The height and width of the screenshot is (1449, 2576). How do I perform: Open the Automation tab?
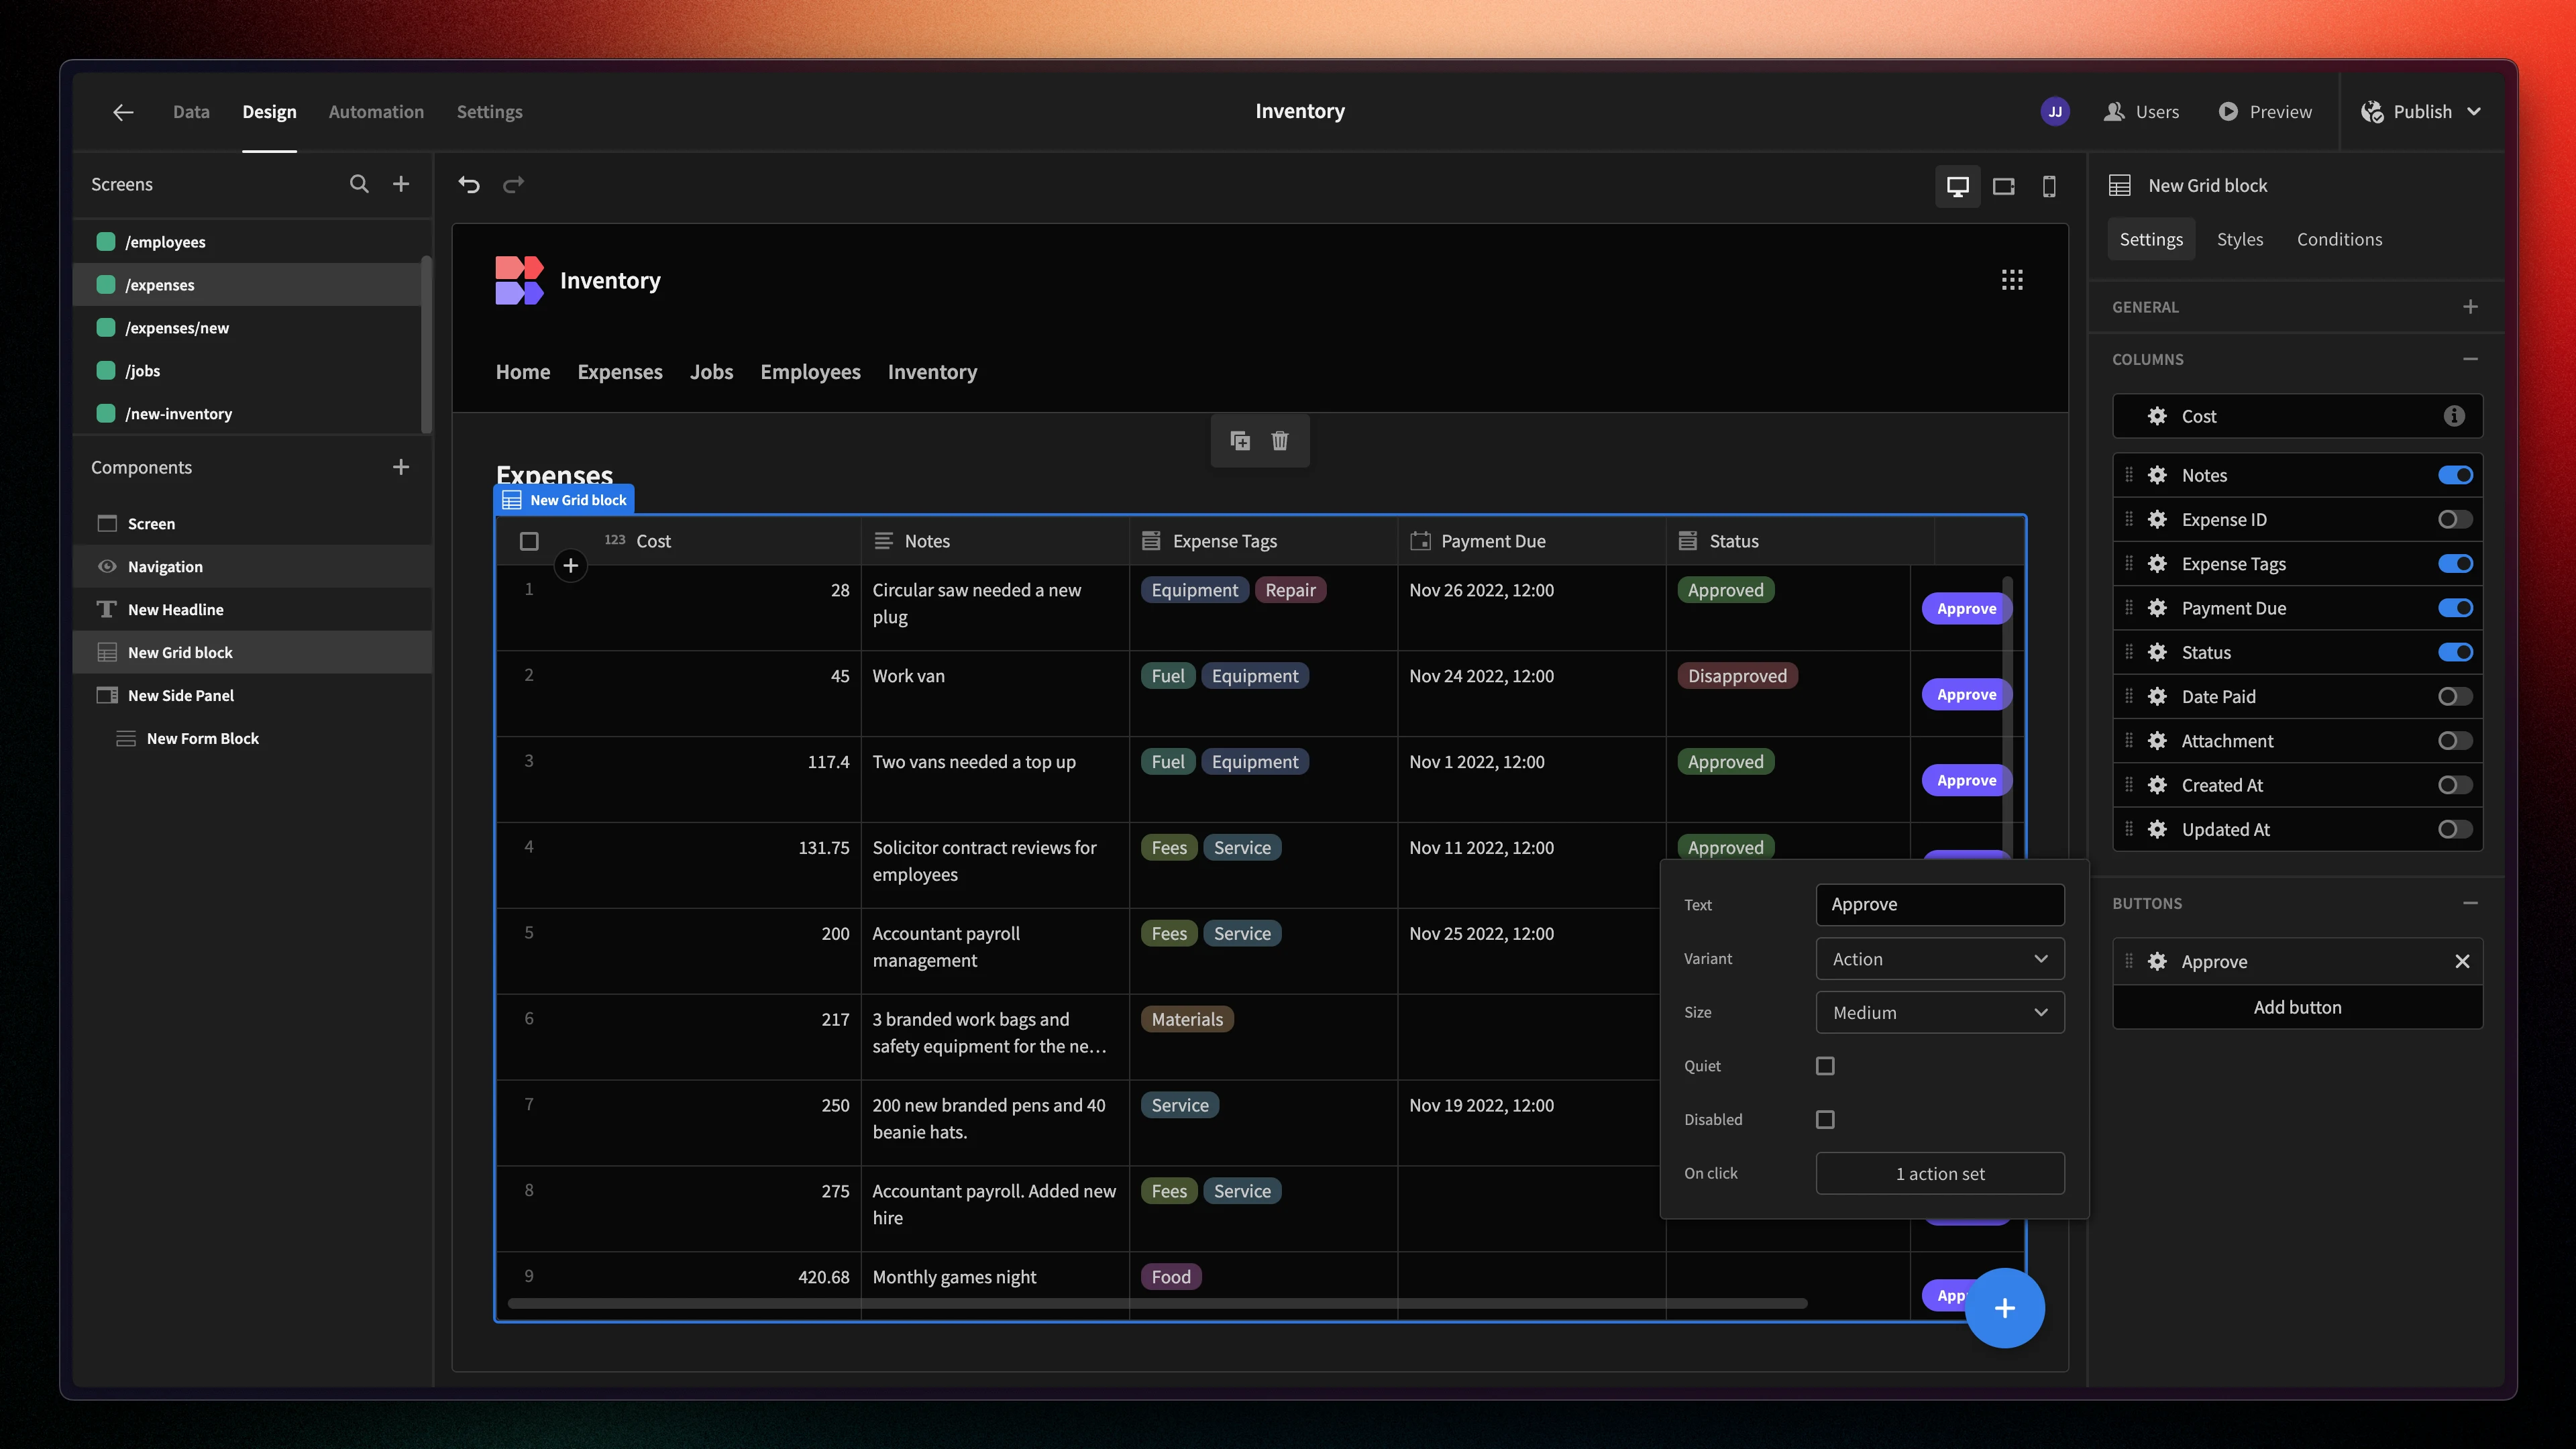(376, 112)
